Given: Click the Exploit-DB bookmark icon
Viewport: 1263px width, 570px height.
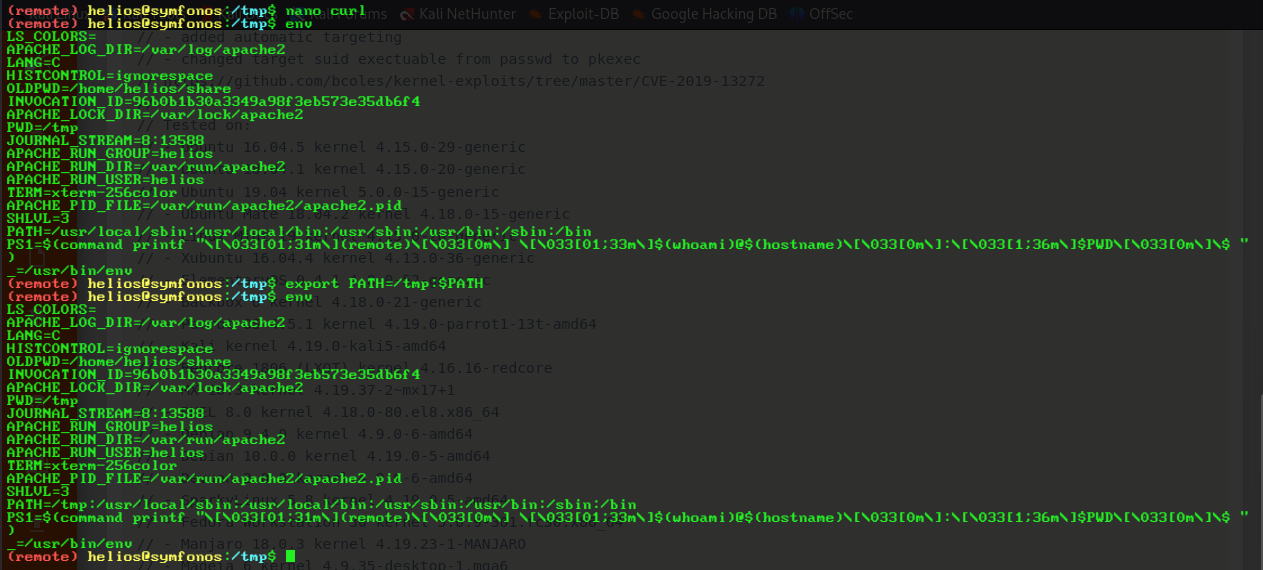Looking at the screenshot, I should tap(534, 14).
